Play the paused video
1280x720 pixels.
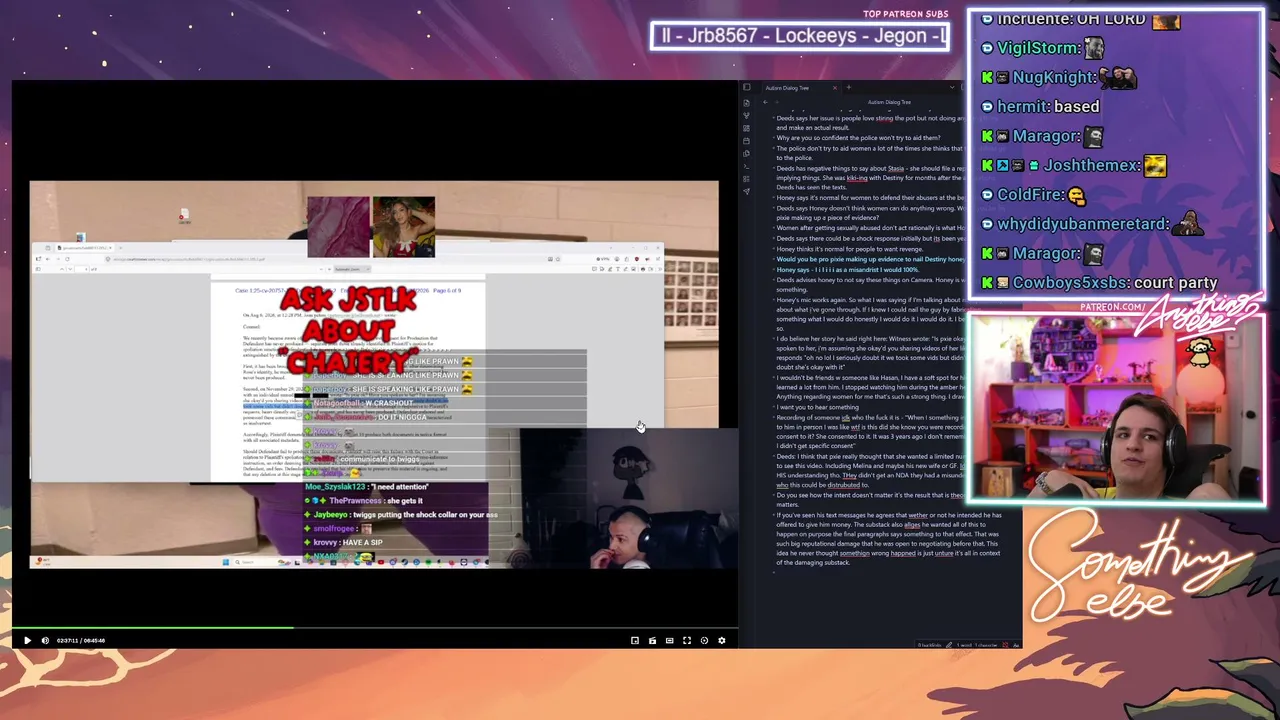(27, 640)
